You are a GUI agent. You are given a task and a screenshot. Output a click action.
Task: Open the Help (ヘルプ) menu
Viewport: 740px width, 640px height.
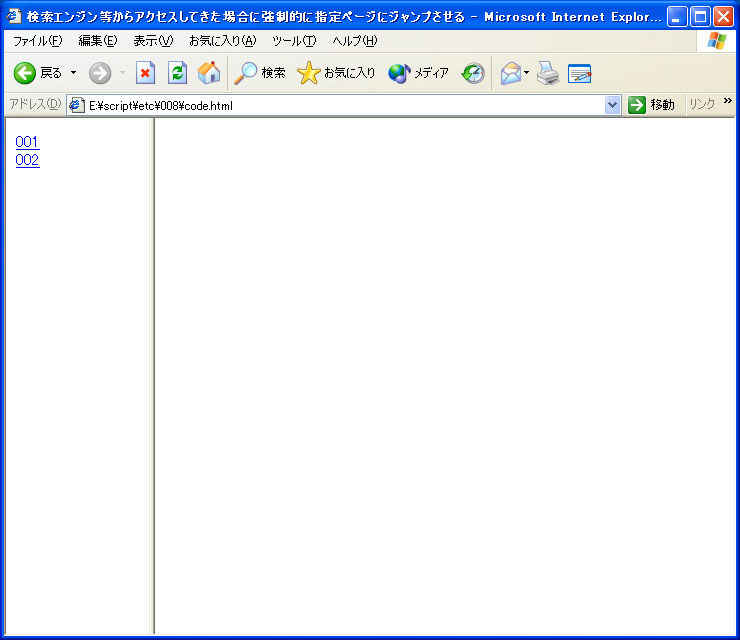pos(354,40)
